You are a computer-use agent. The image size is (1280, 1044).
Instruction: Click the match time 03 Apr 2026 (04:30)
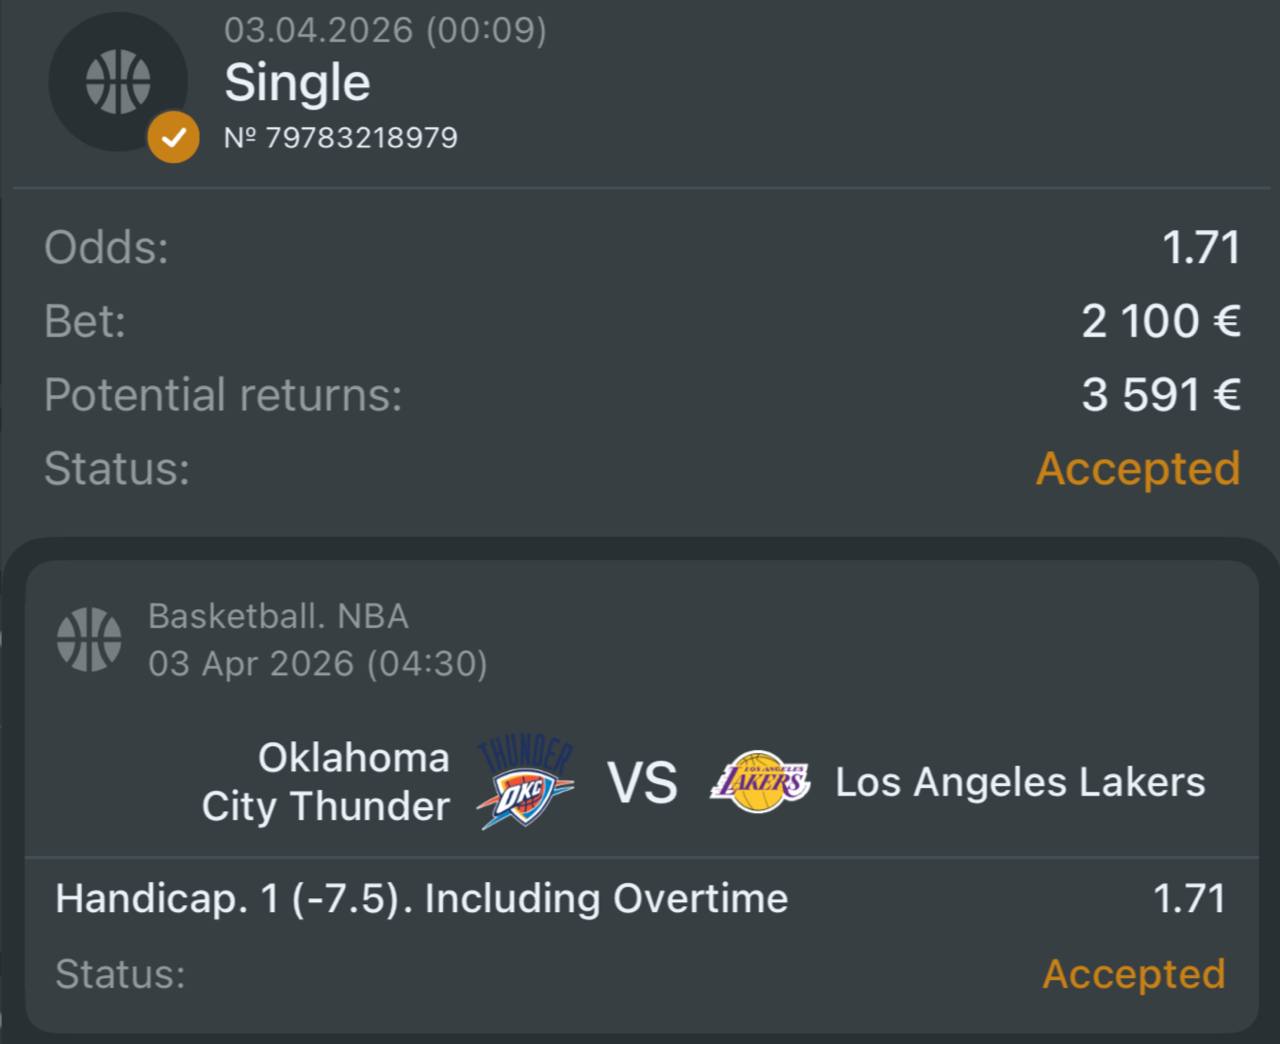317,663
